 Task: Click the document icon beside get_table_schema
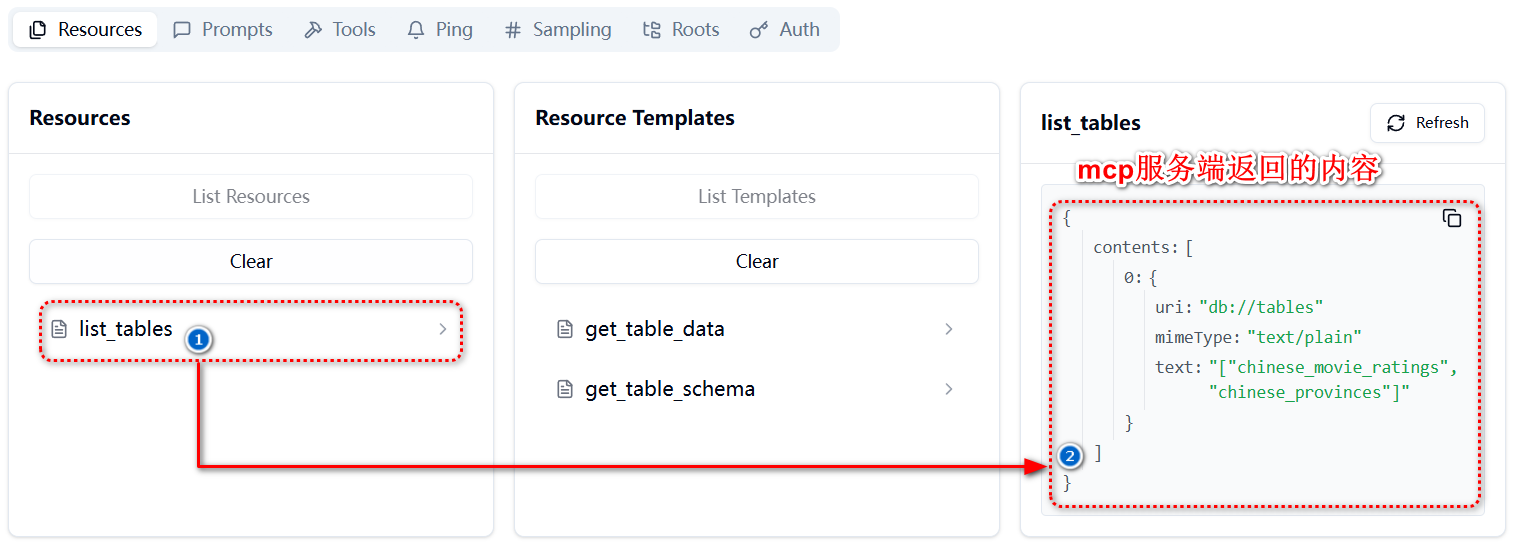pyautogui.click(x=565, y=389)
